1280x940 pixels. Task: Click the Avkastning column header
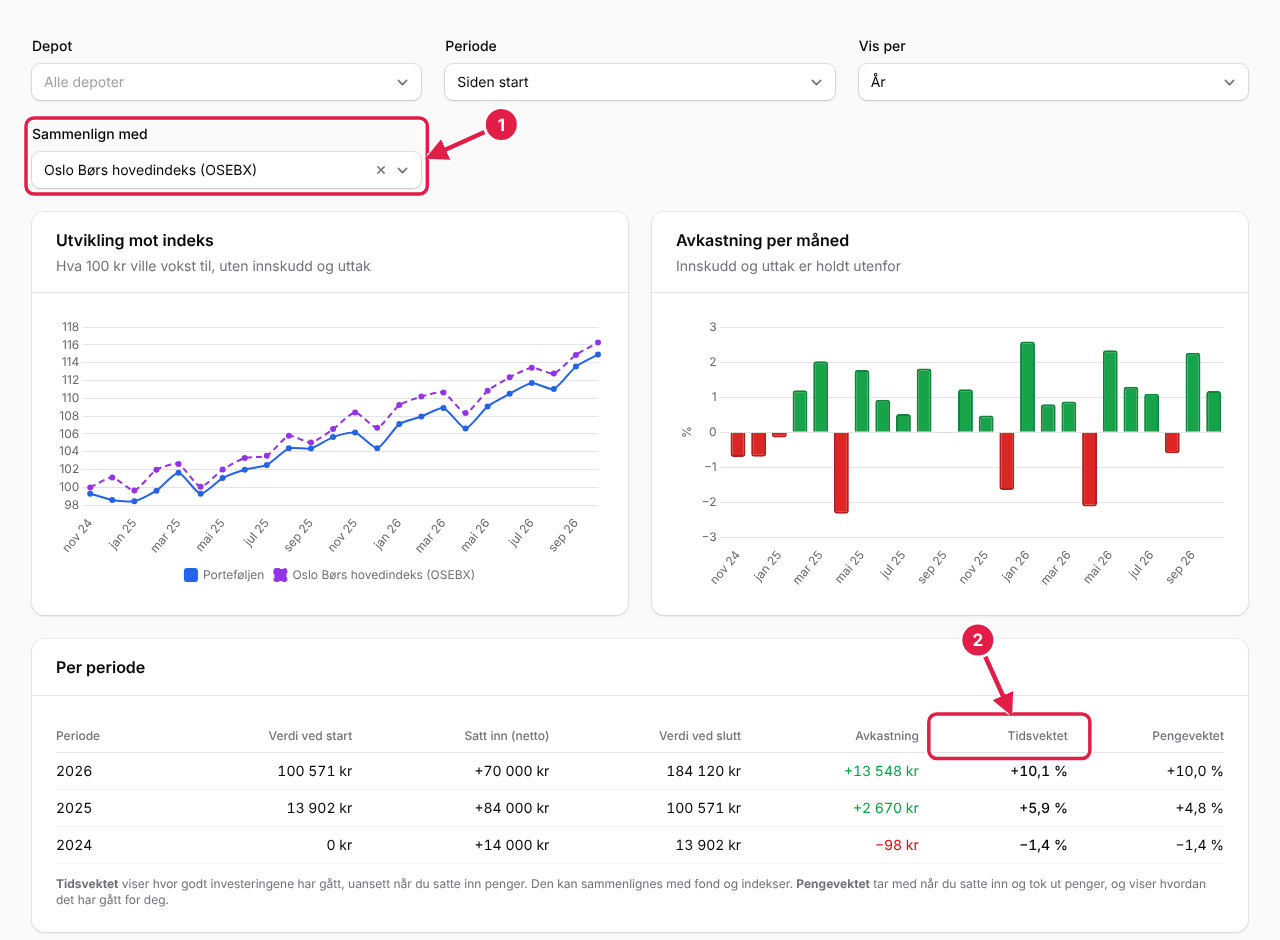[887, 736]
